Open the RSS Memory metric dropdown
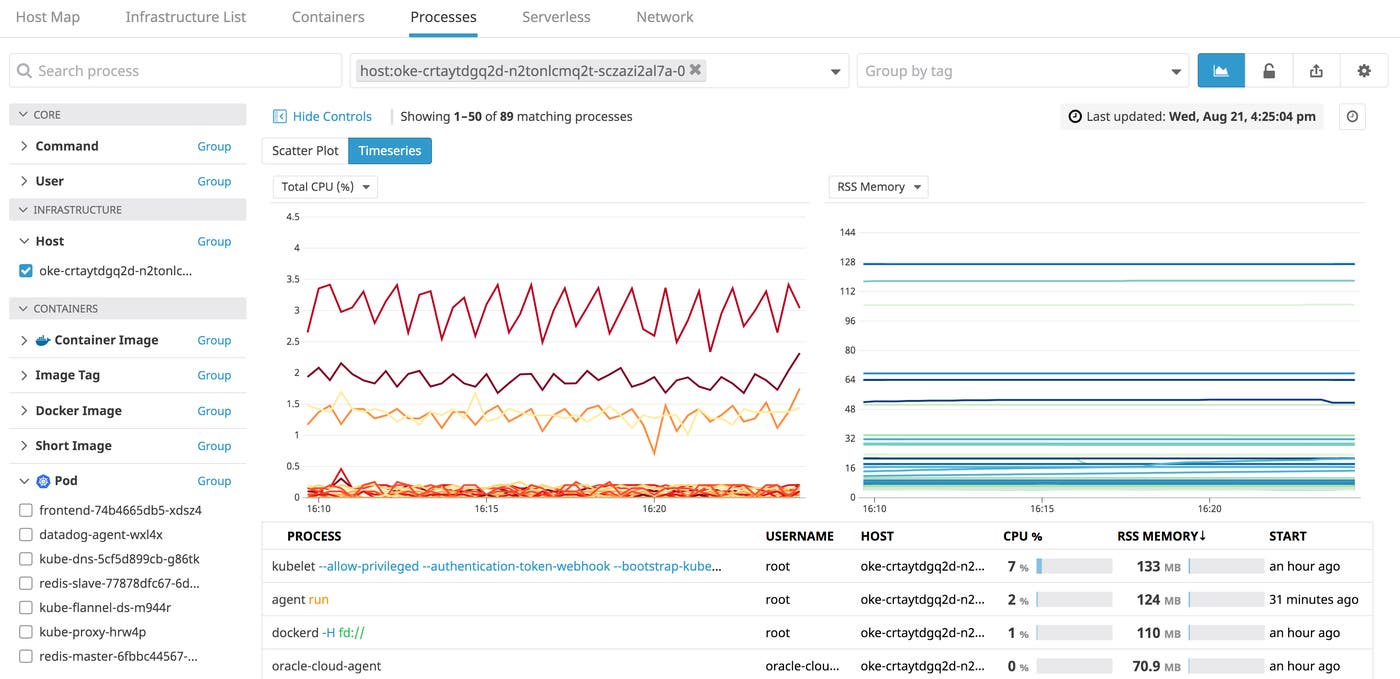This screenshot has height=679, width=1400. [x=877, y=186]
